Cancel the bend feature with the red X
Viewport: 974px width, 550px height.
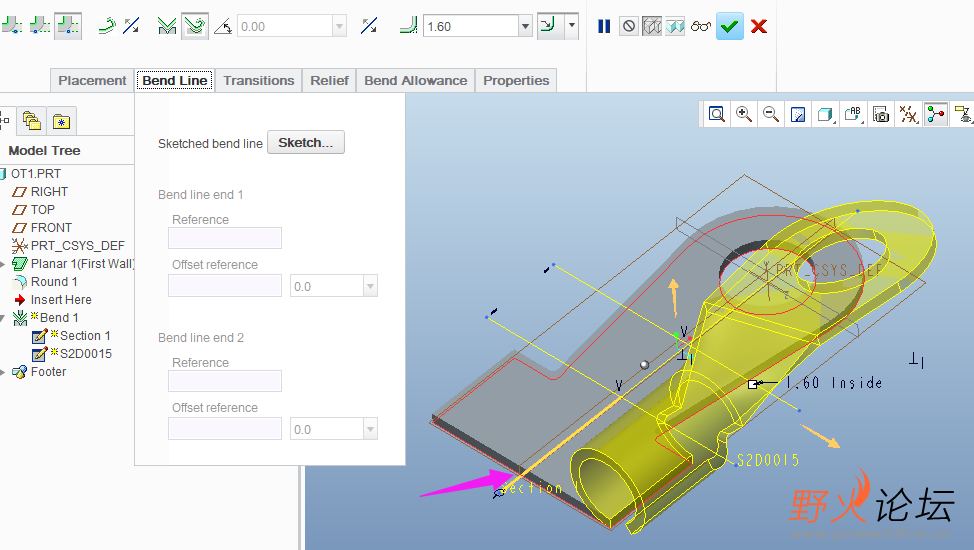click(x=759, y=27)
